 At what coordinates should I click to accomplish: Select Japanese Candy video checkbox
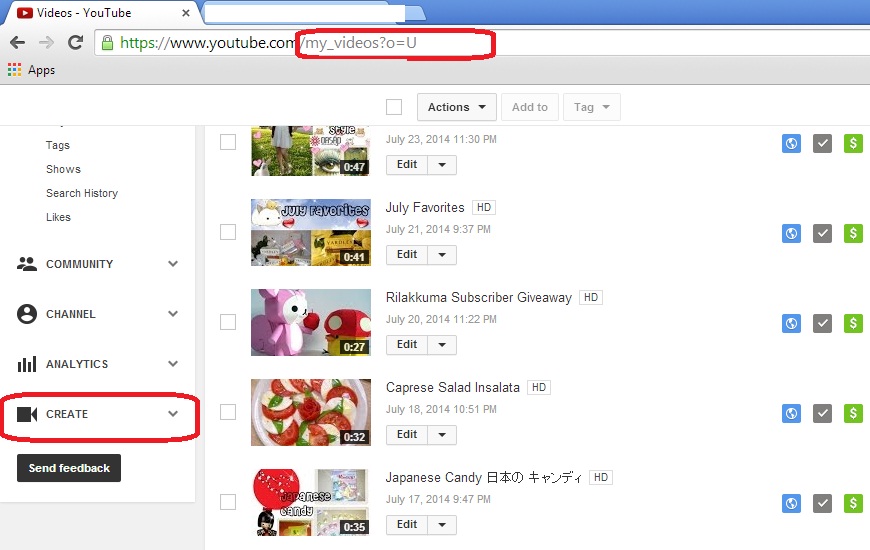228,502
